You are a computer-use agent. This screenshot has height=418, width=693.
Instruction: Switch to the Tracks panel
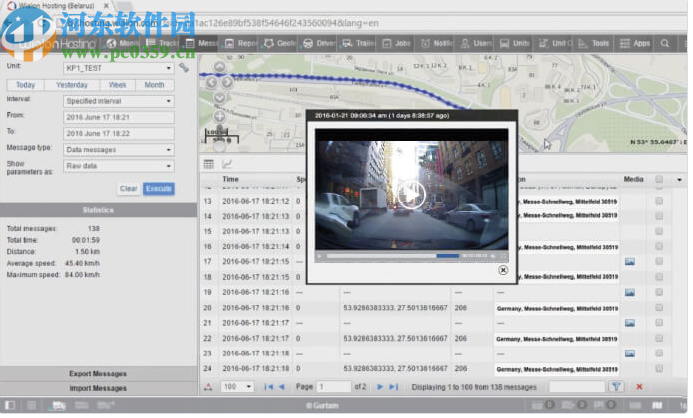[162, 44]
